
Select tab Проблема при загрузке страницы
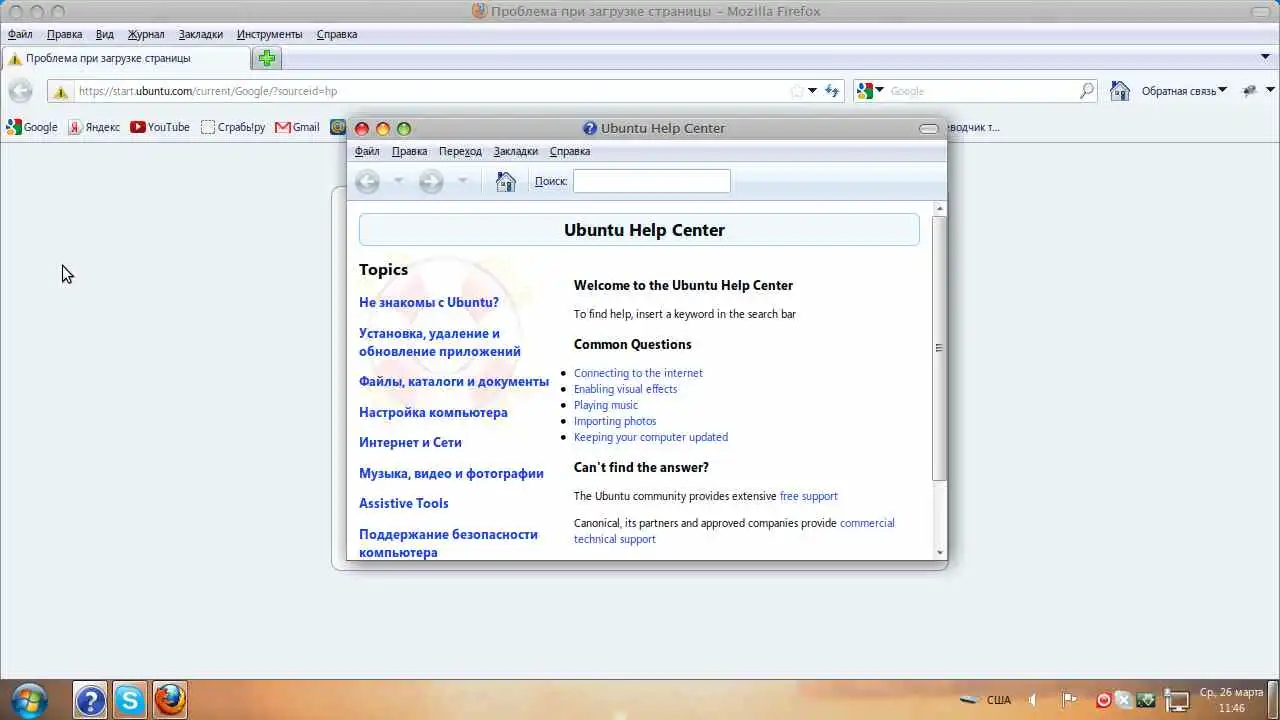[x=127, y=58]
